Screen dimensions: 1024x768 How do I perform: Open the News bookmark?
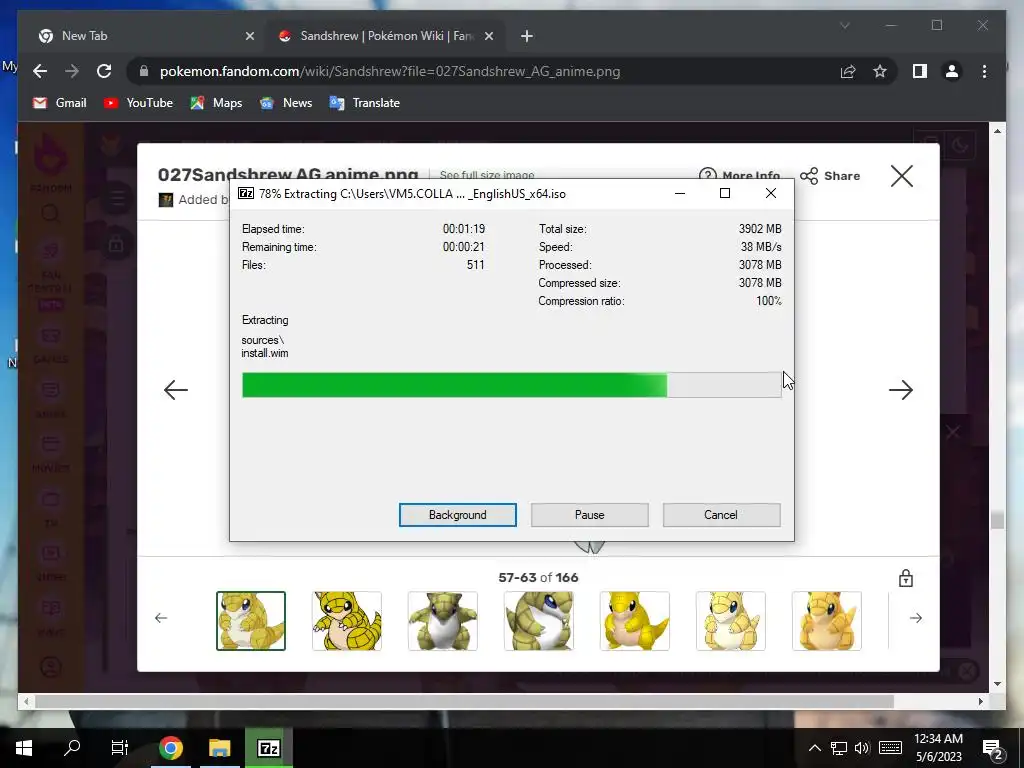285,103
